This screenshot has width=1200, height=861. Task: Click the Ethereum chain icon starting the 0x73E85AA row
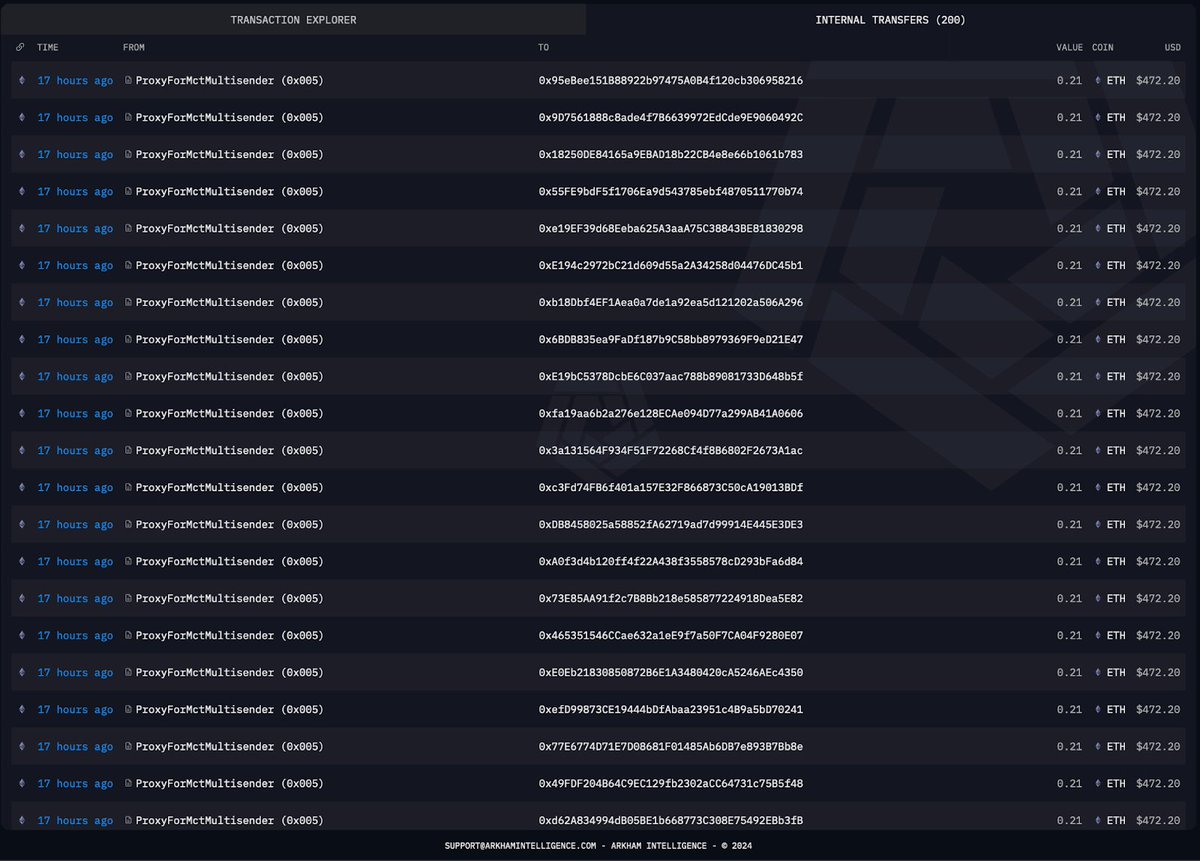coord(22,599)
